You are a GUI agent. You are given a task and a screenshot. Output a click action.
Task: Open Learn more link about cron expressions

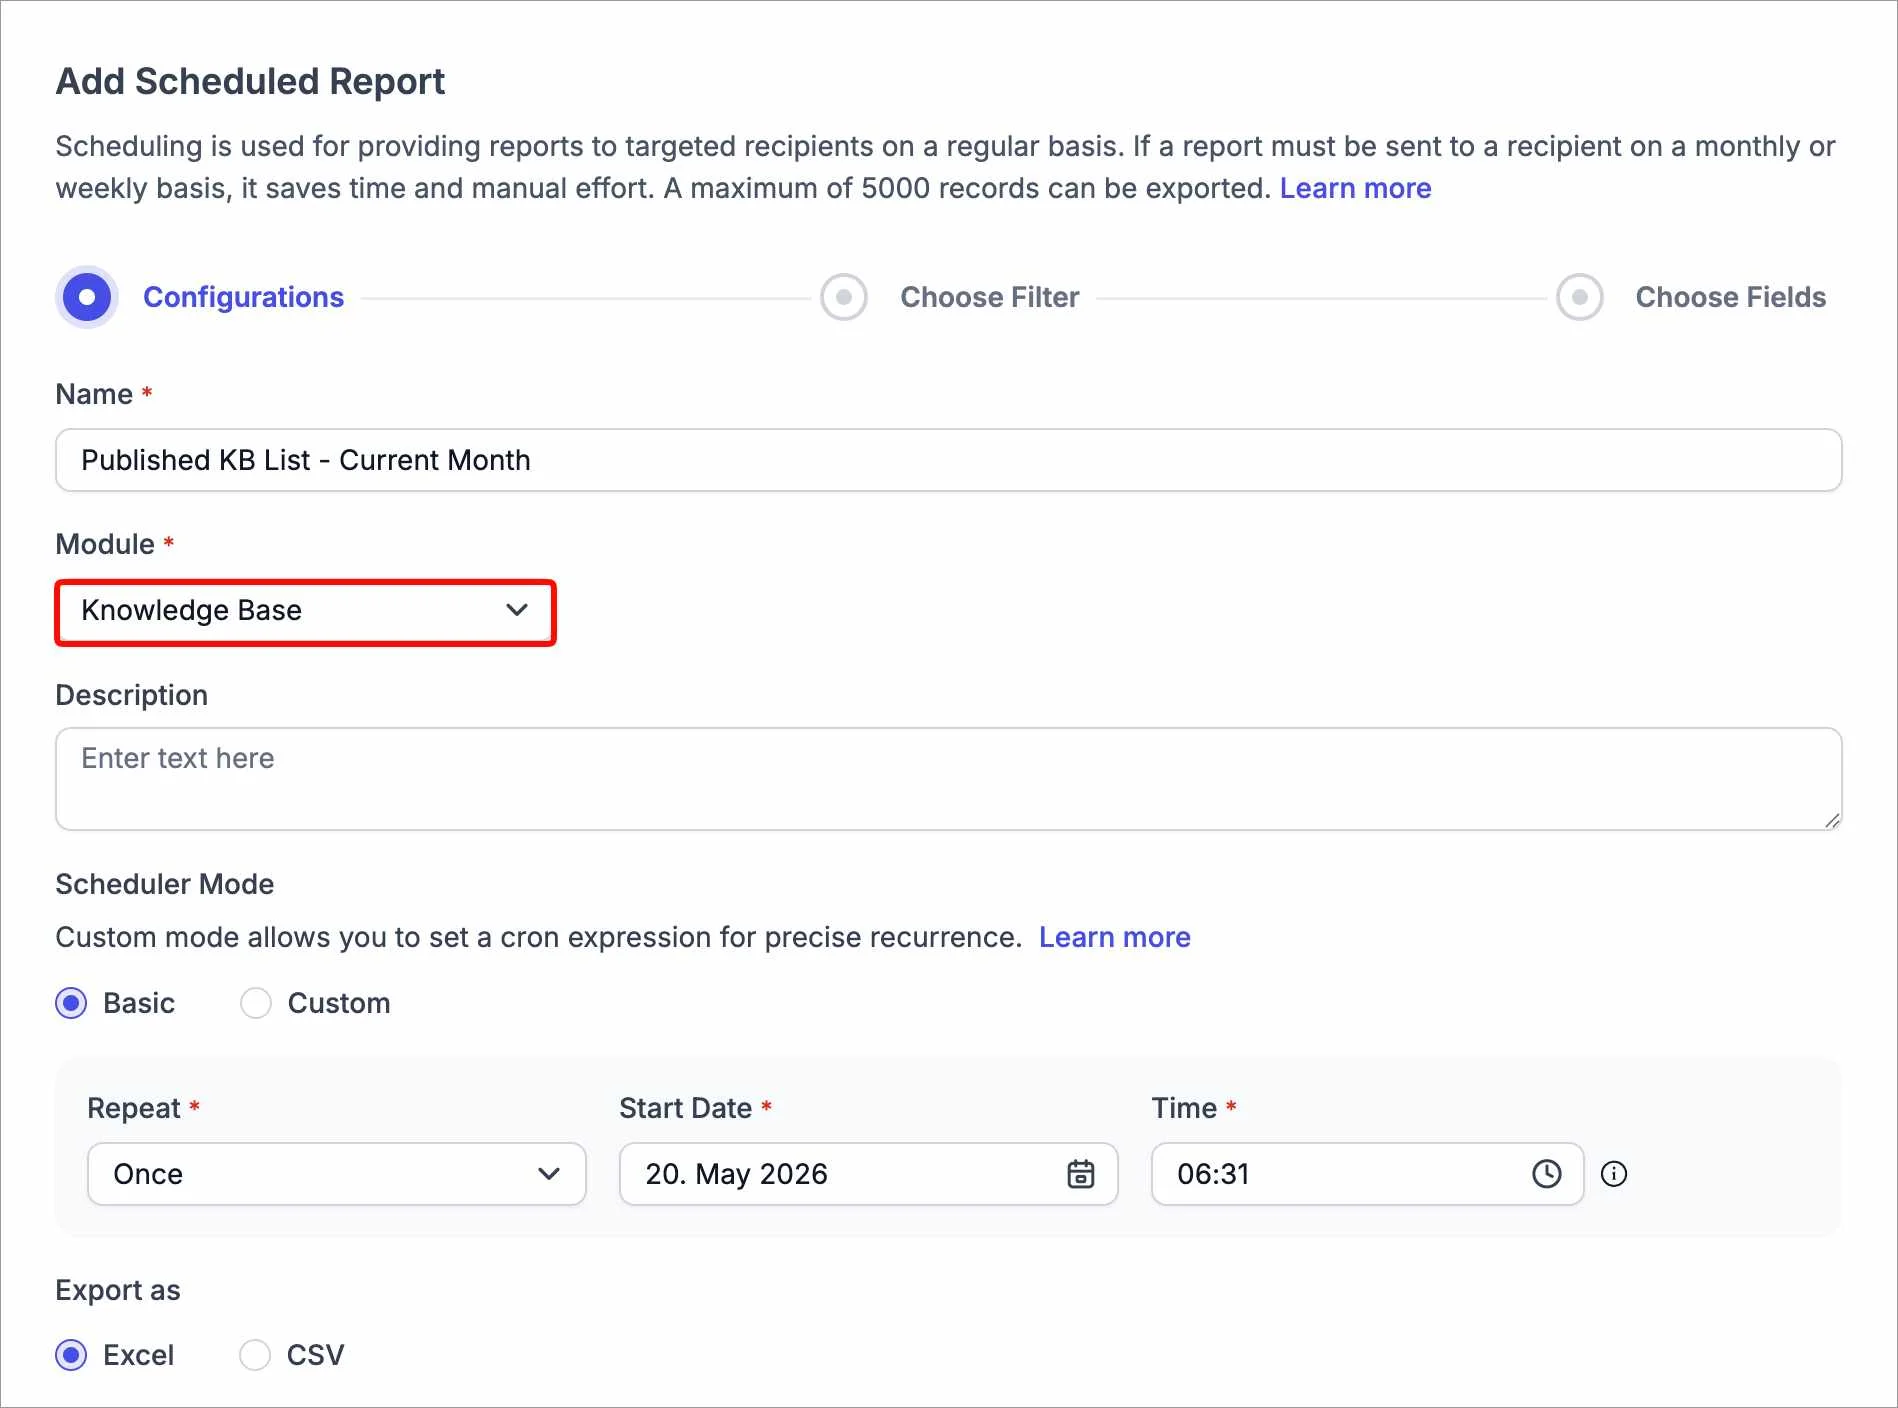click(1114, 937)
